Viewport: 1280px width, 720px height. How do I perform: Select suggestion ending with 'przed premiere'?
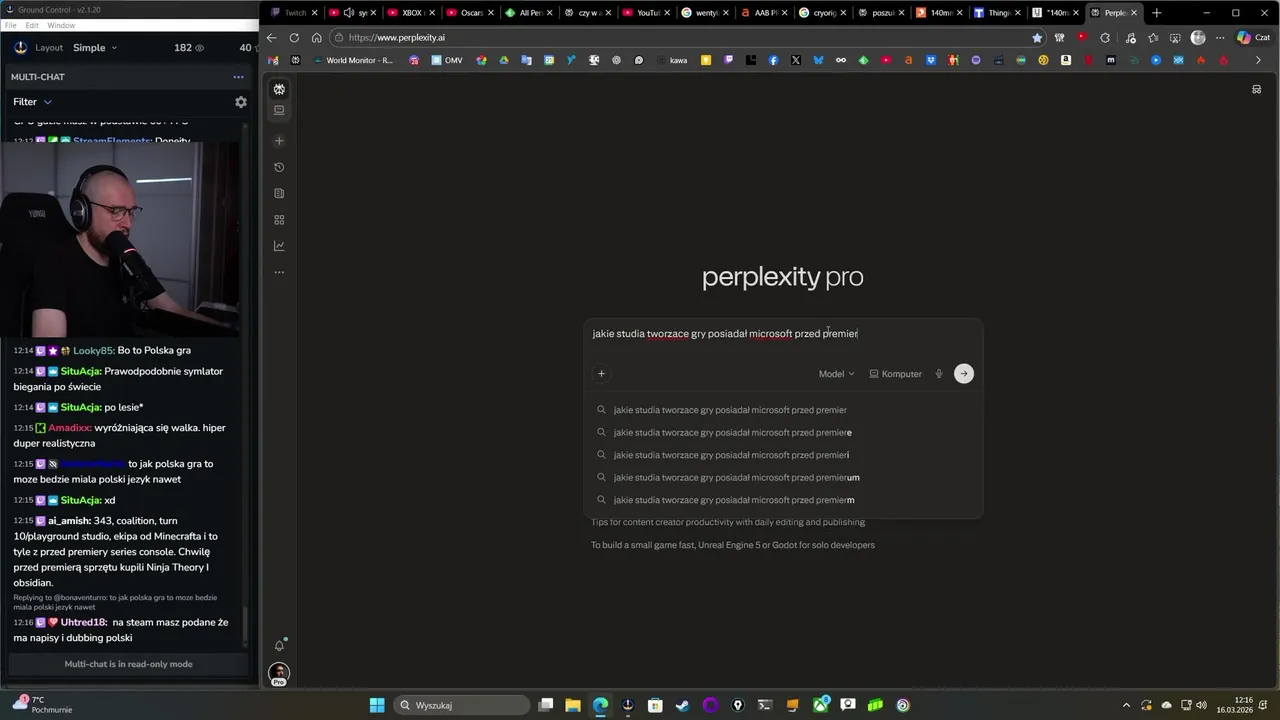783,433
